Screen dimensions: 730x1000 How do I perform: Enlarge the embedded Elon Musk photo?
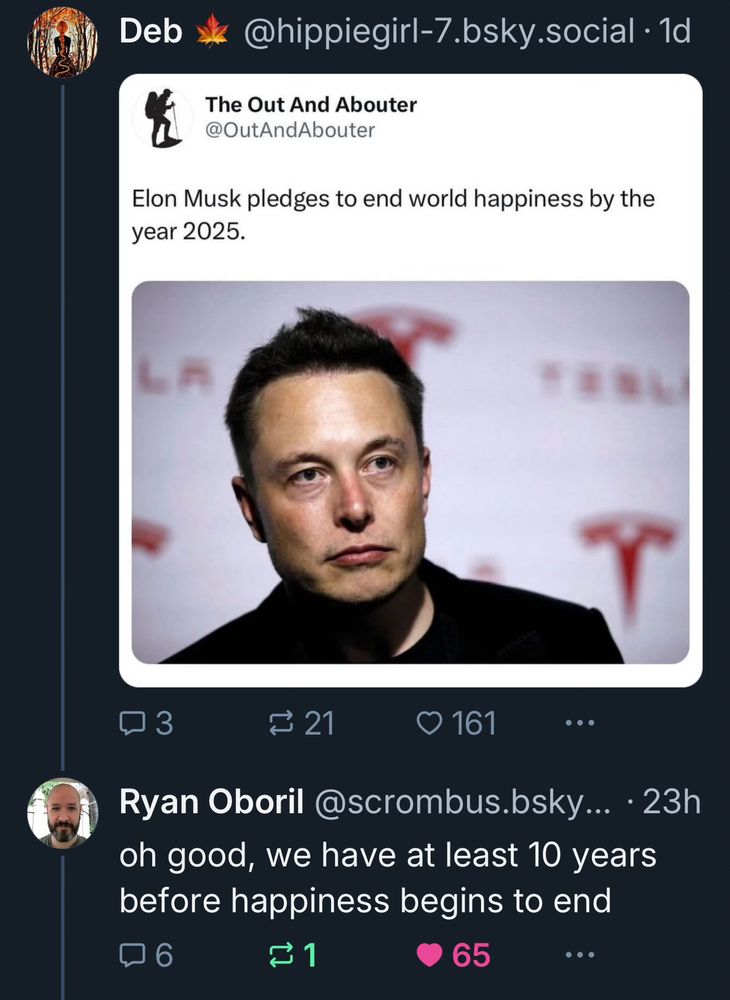410,472
